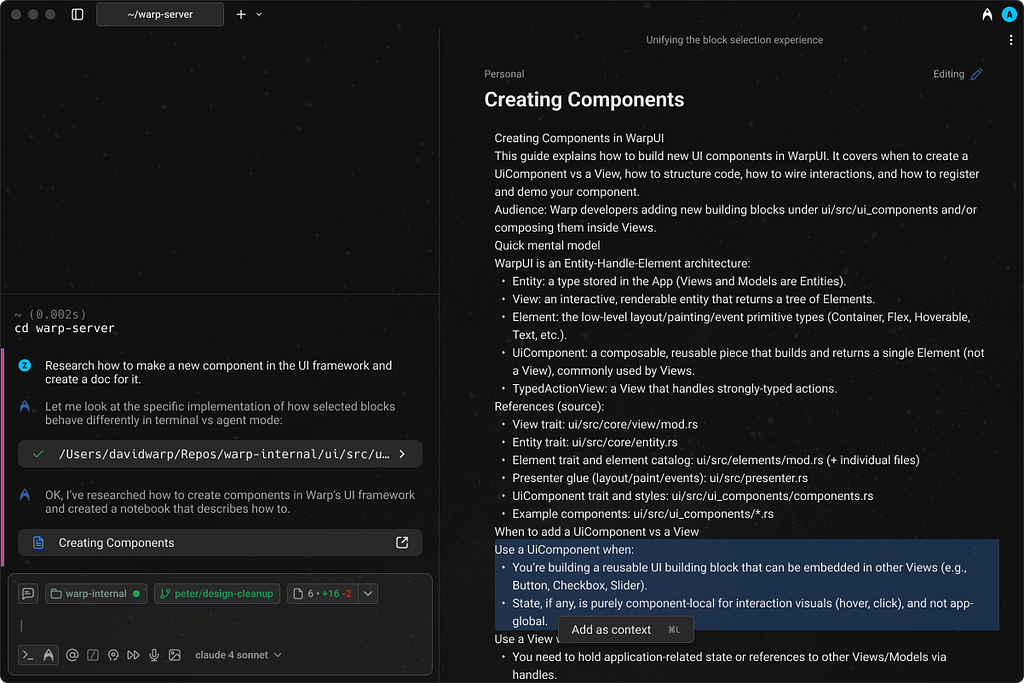Click highlighted 'Use a UiComponent when:' line
1024x683 pixels.
(x=564, y=550)
